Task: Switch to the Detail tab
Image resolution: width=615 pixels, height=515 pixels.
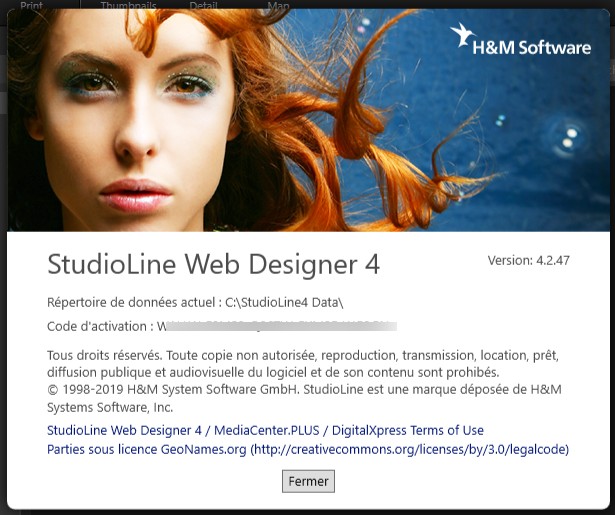Action: click(203, 6)
